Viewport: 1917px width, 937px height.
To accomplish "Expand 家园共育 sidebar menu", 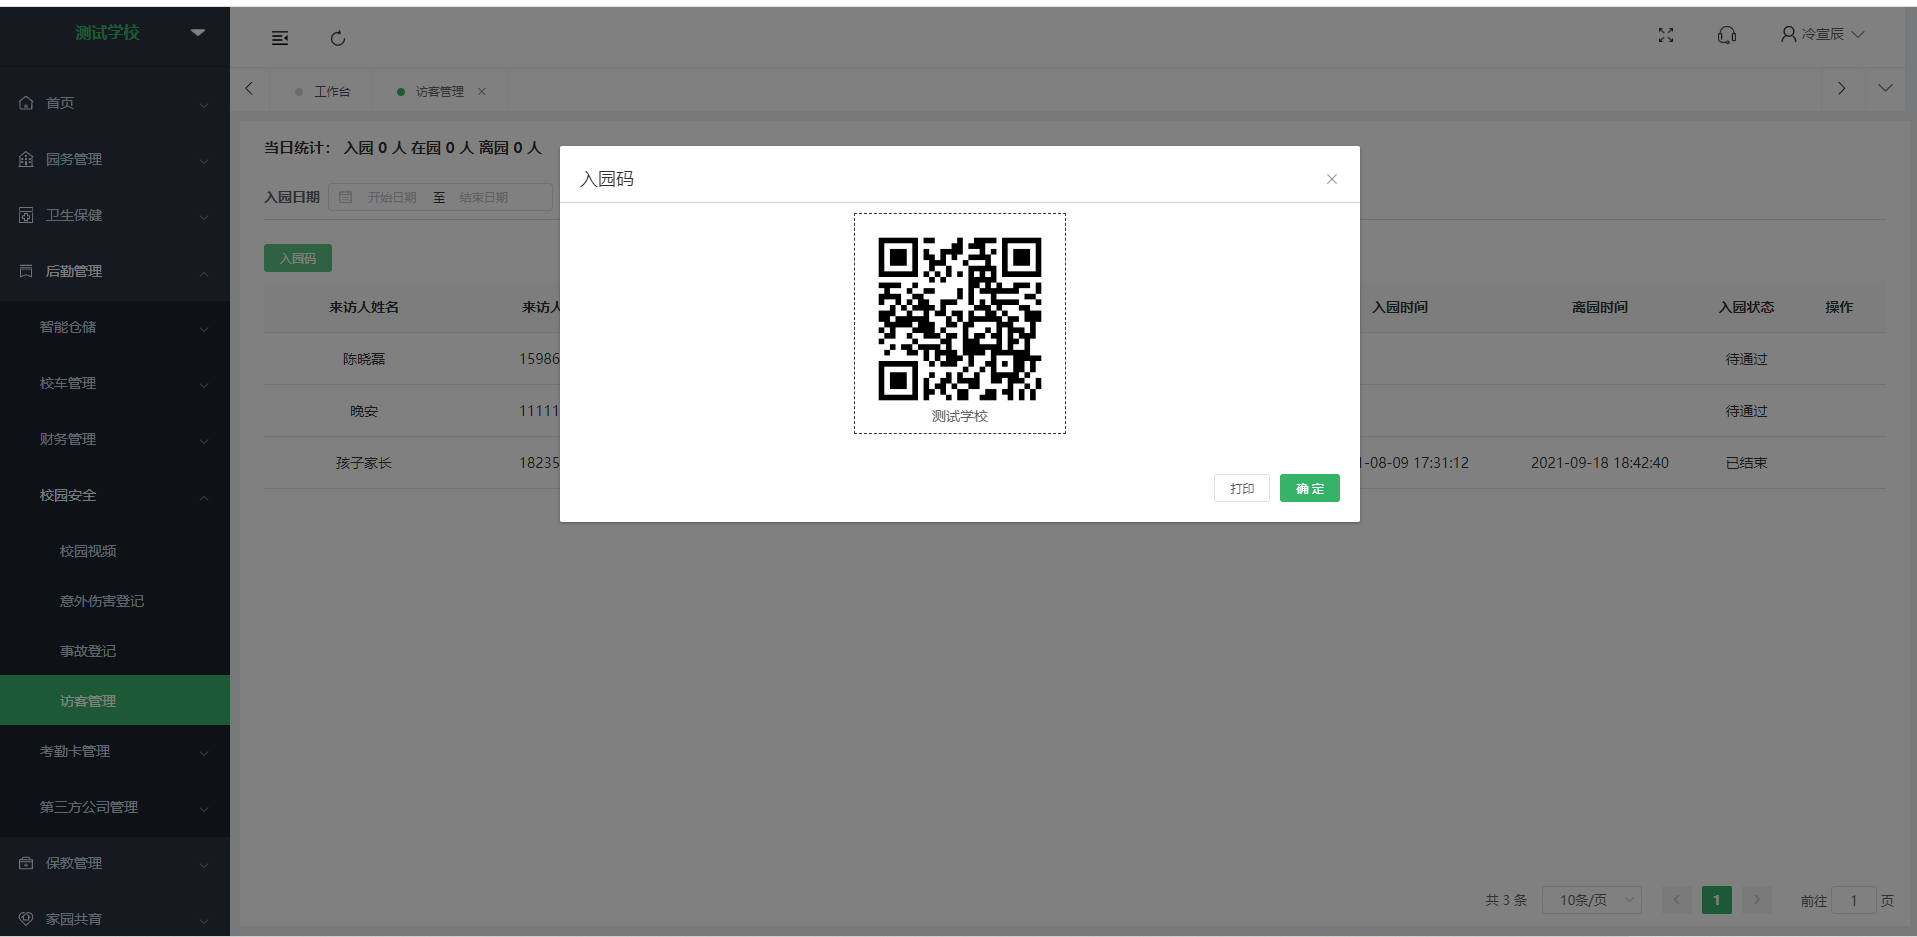I will [x=115, y=919].
